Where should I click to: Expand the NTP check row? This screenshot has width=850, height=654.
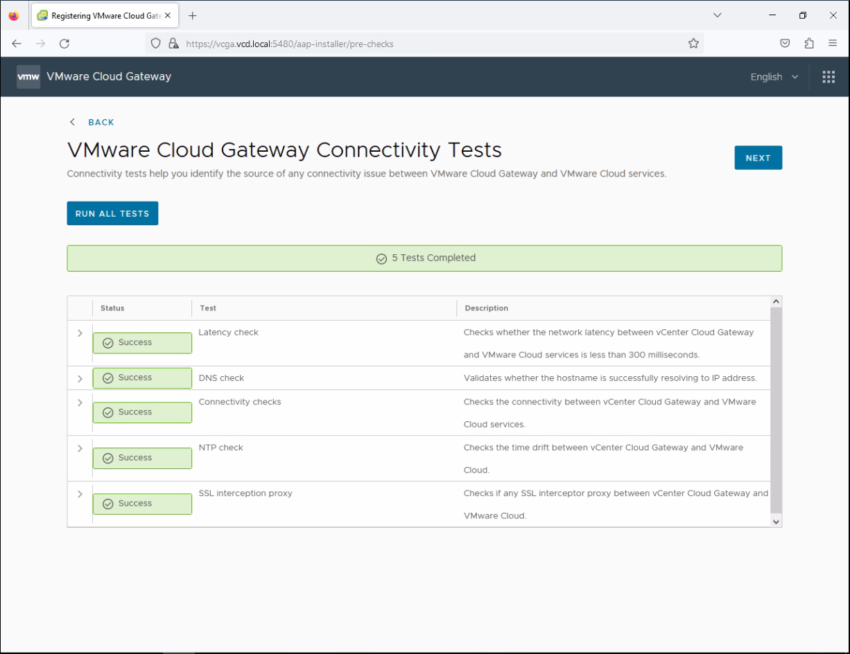[80, 448]
